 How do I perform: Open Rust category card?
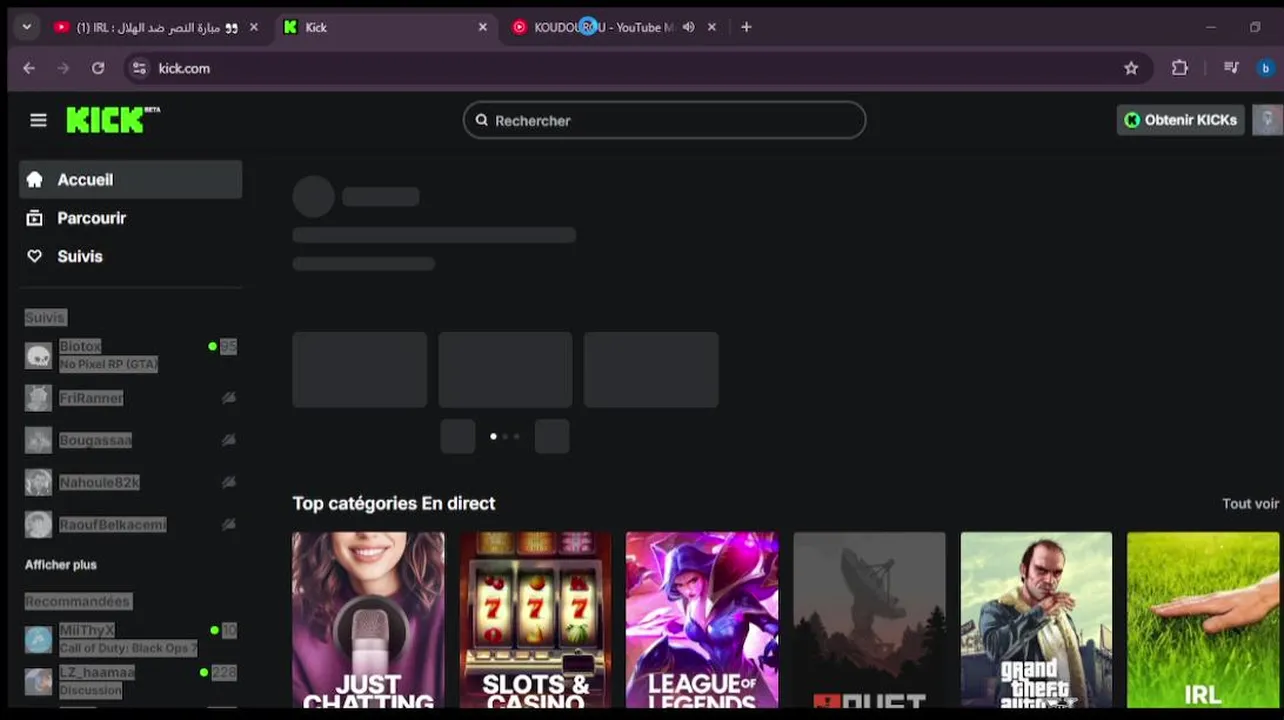point(869,620)
